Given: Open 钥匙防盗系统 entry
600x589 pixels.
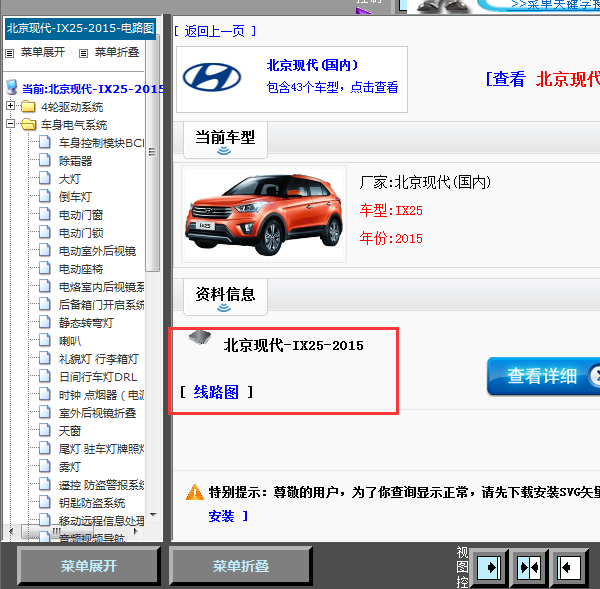Looking at the screenshot, I should point(92,503).
